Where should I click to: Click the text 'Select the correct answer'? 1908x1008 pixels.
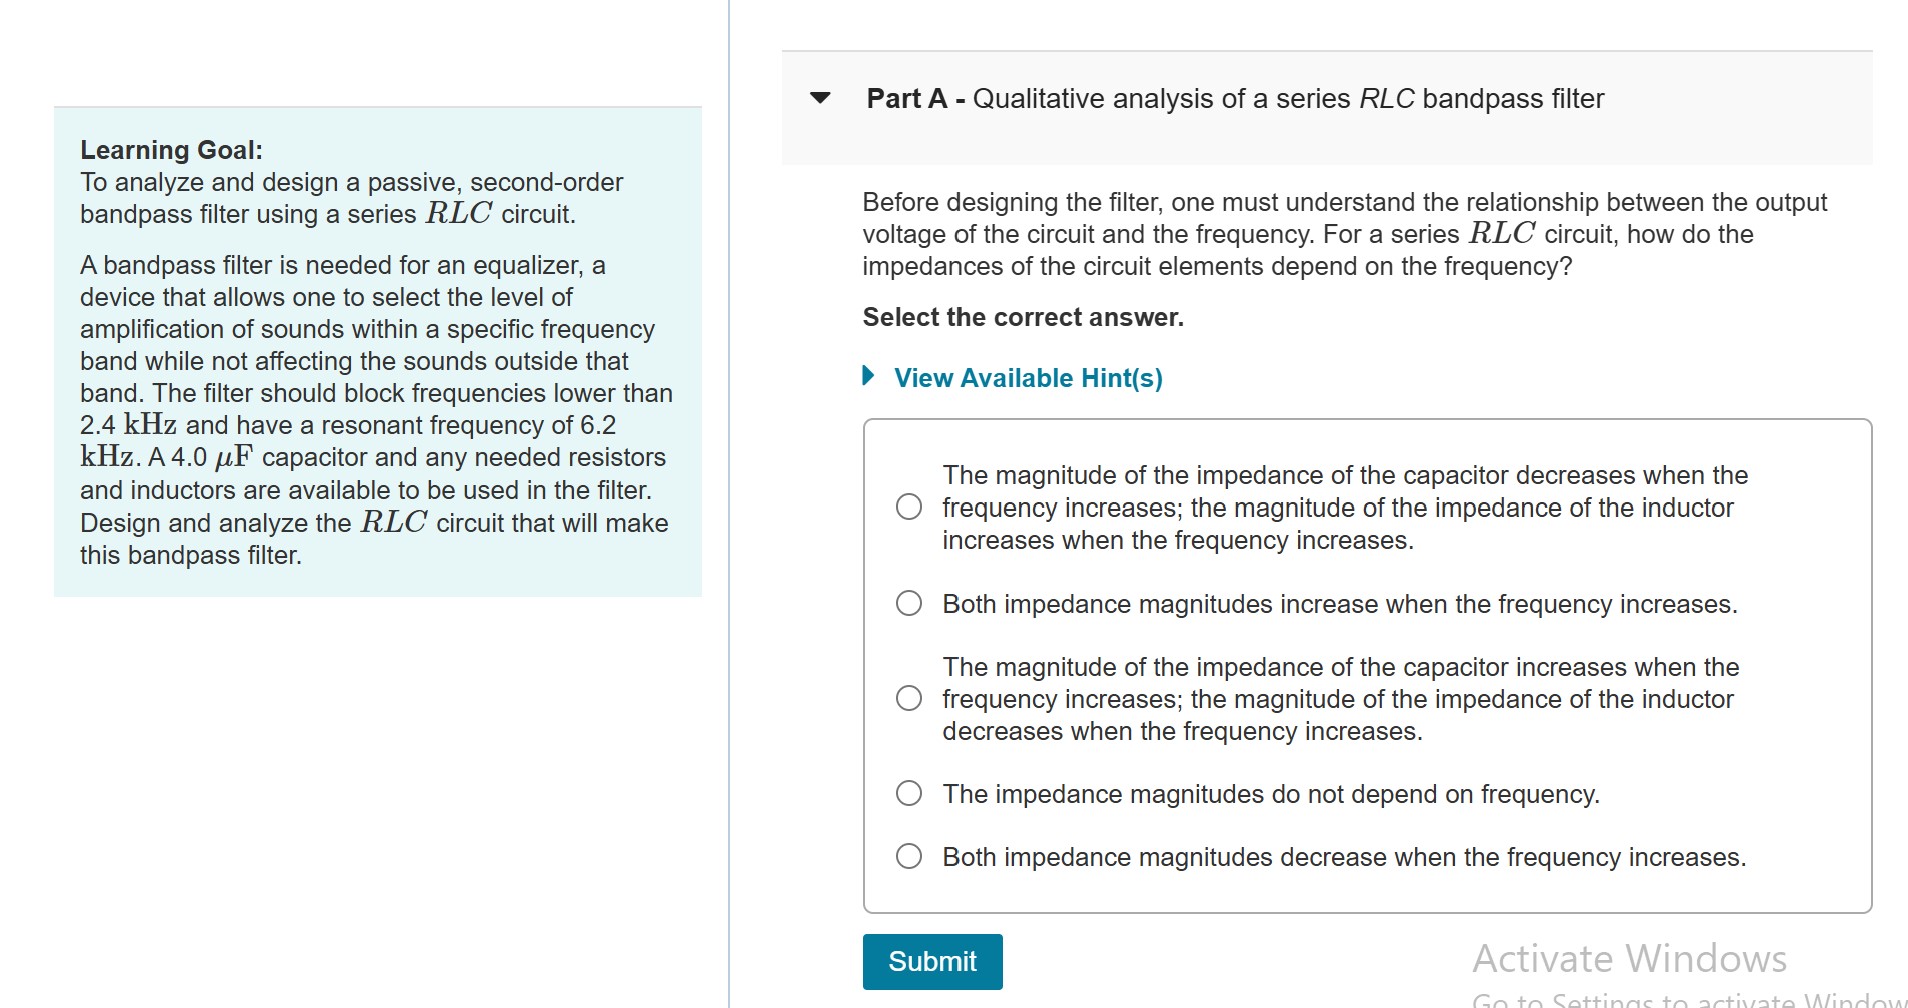click(x=1021, y=317)
